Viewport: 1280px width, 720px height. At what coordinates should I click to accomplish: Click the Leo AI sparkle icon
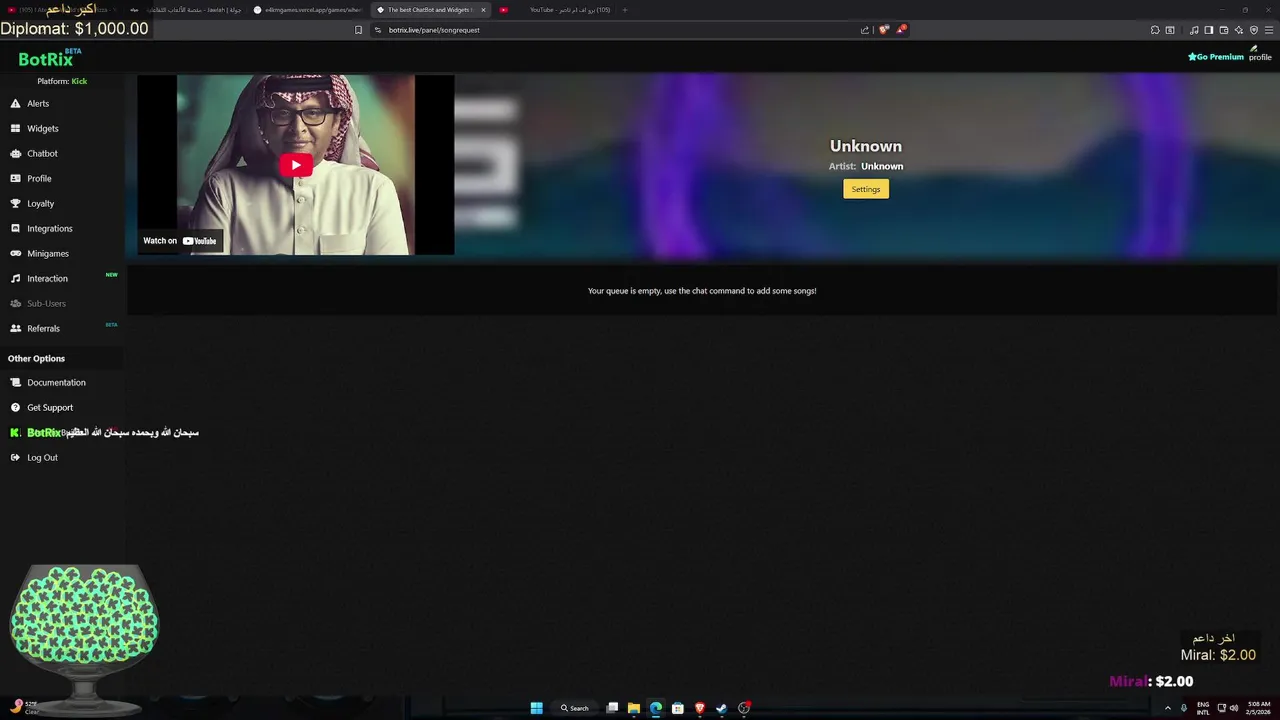coord(1238,30)
